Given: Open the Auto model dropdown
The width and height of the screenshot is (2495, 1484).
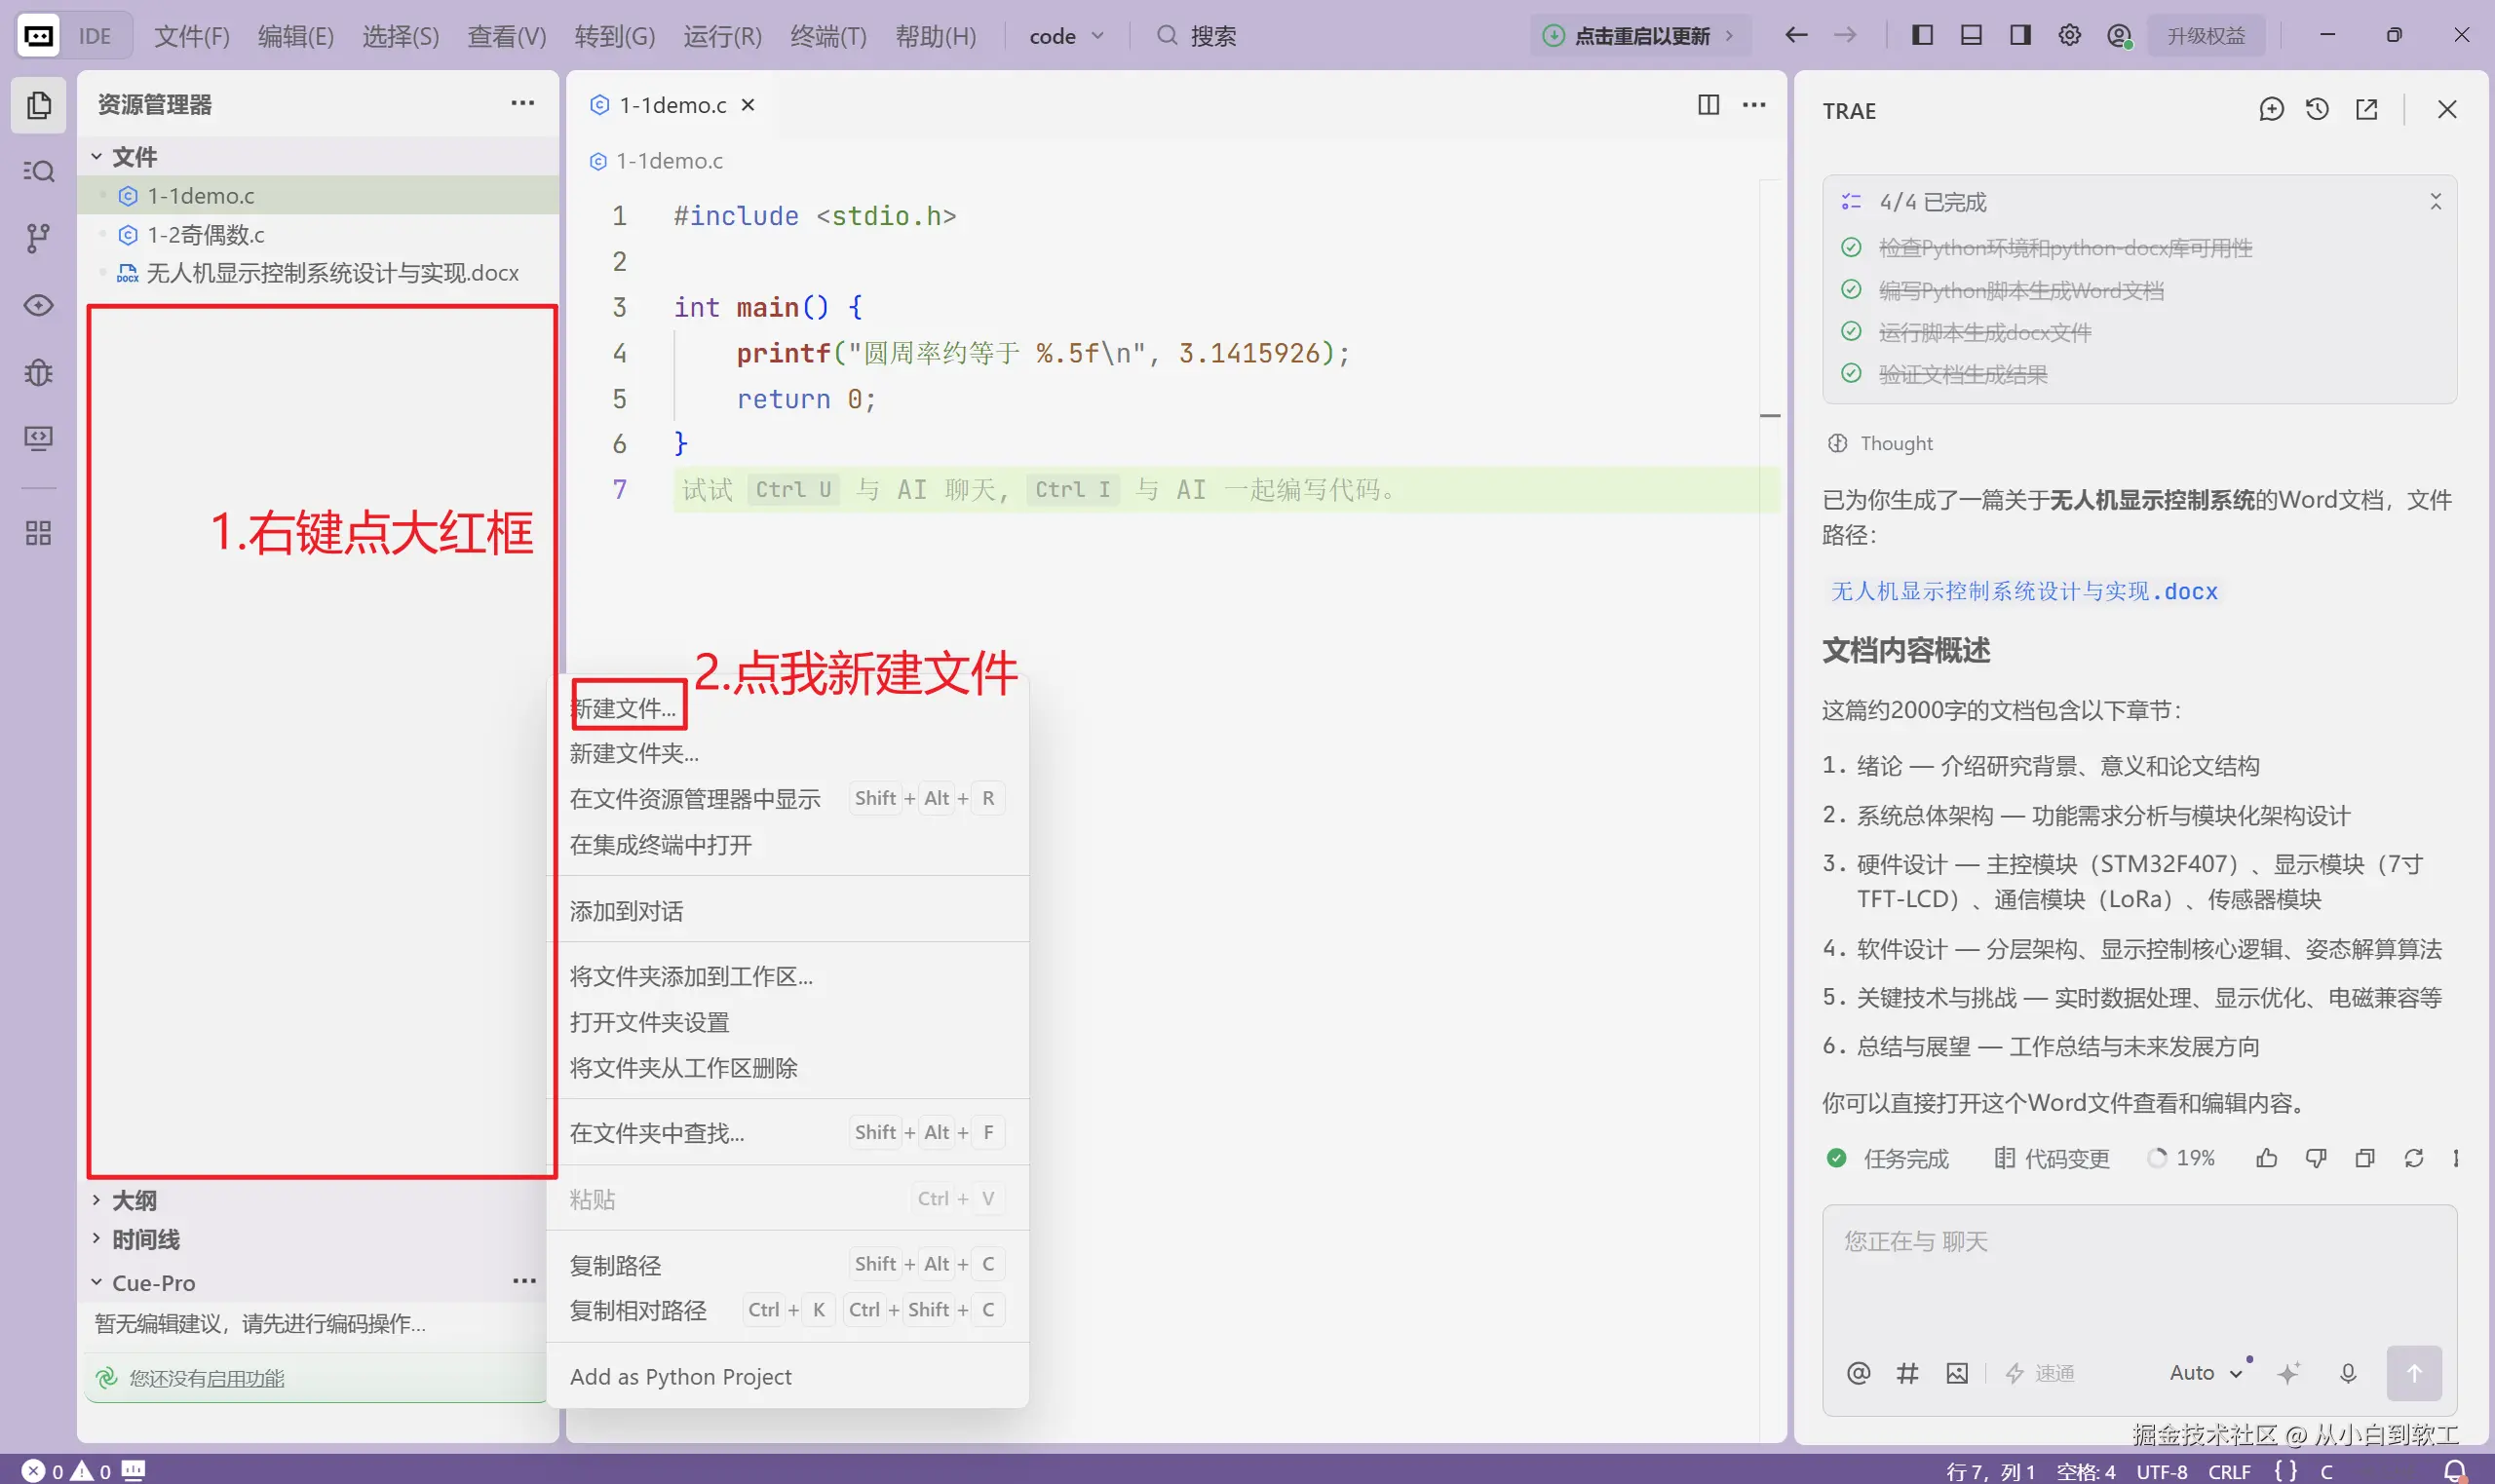Looking at the screenshot, I should [2206, 1373].
